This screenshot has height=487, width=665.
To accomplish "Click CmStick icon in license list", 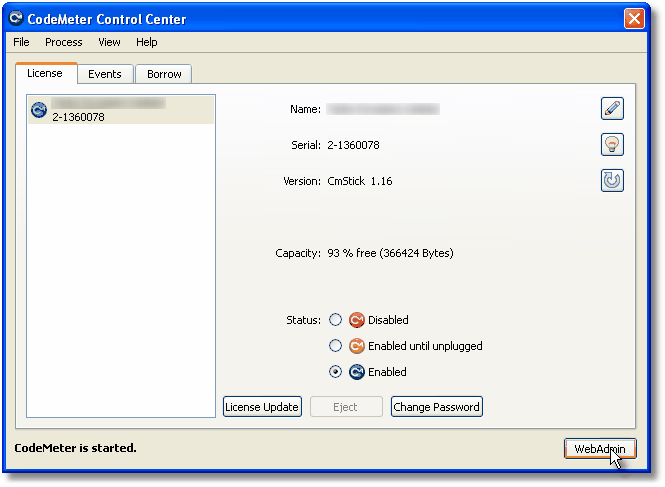I will tap(39, 110).
